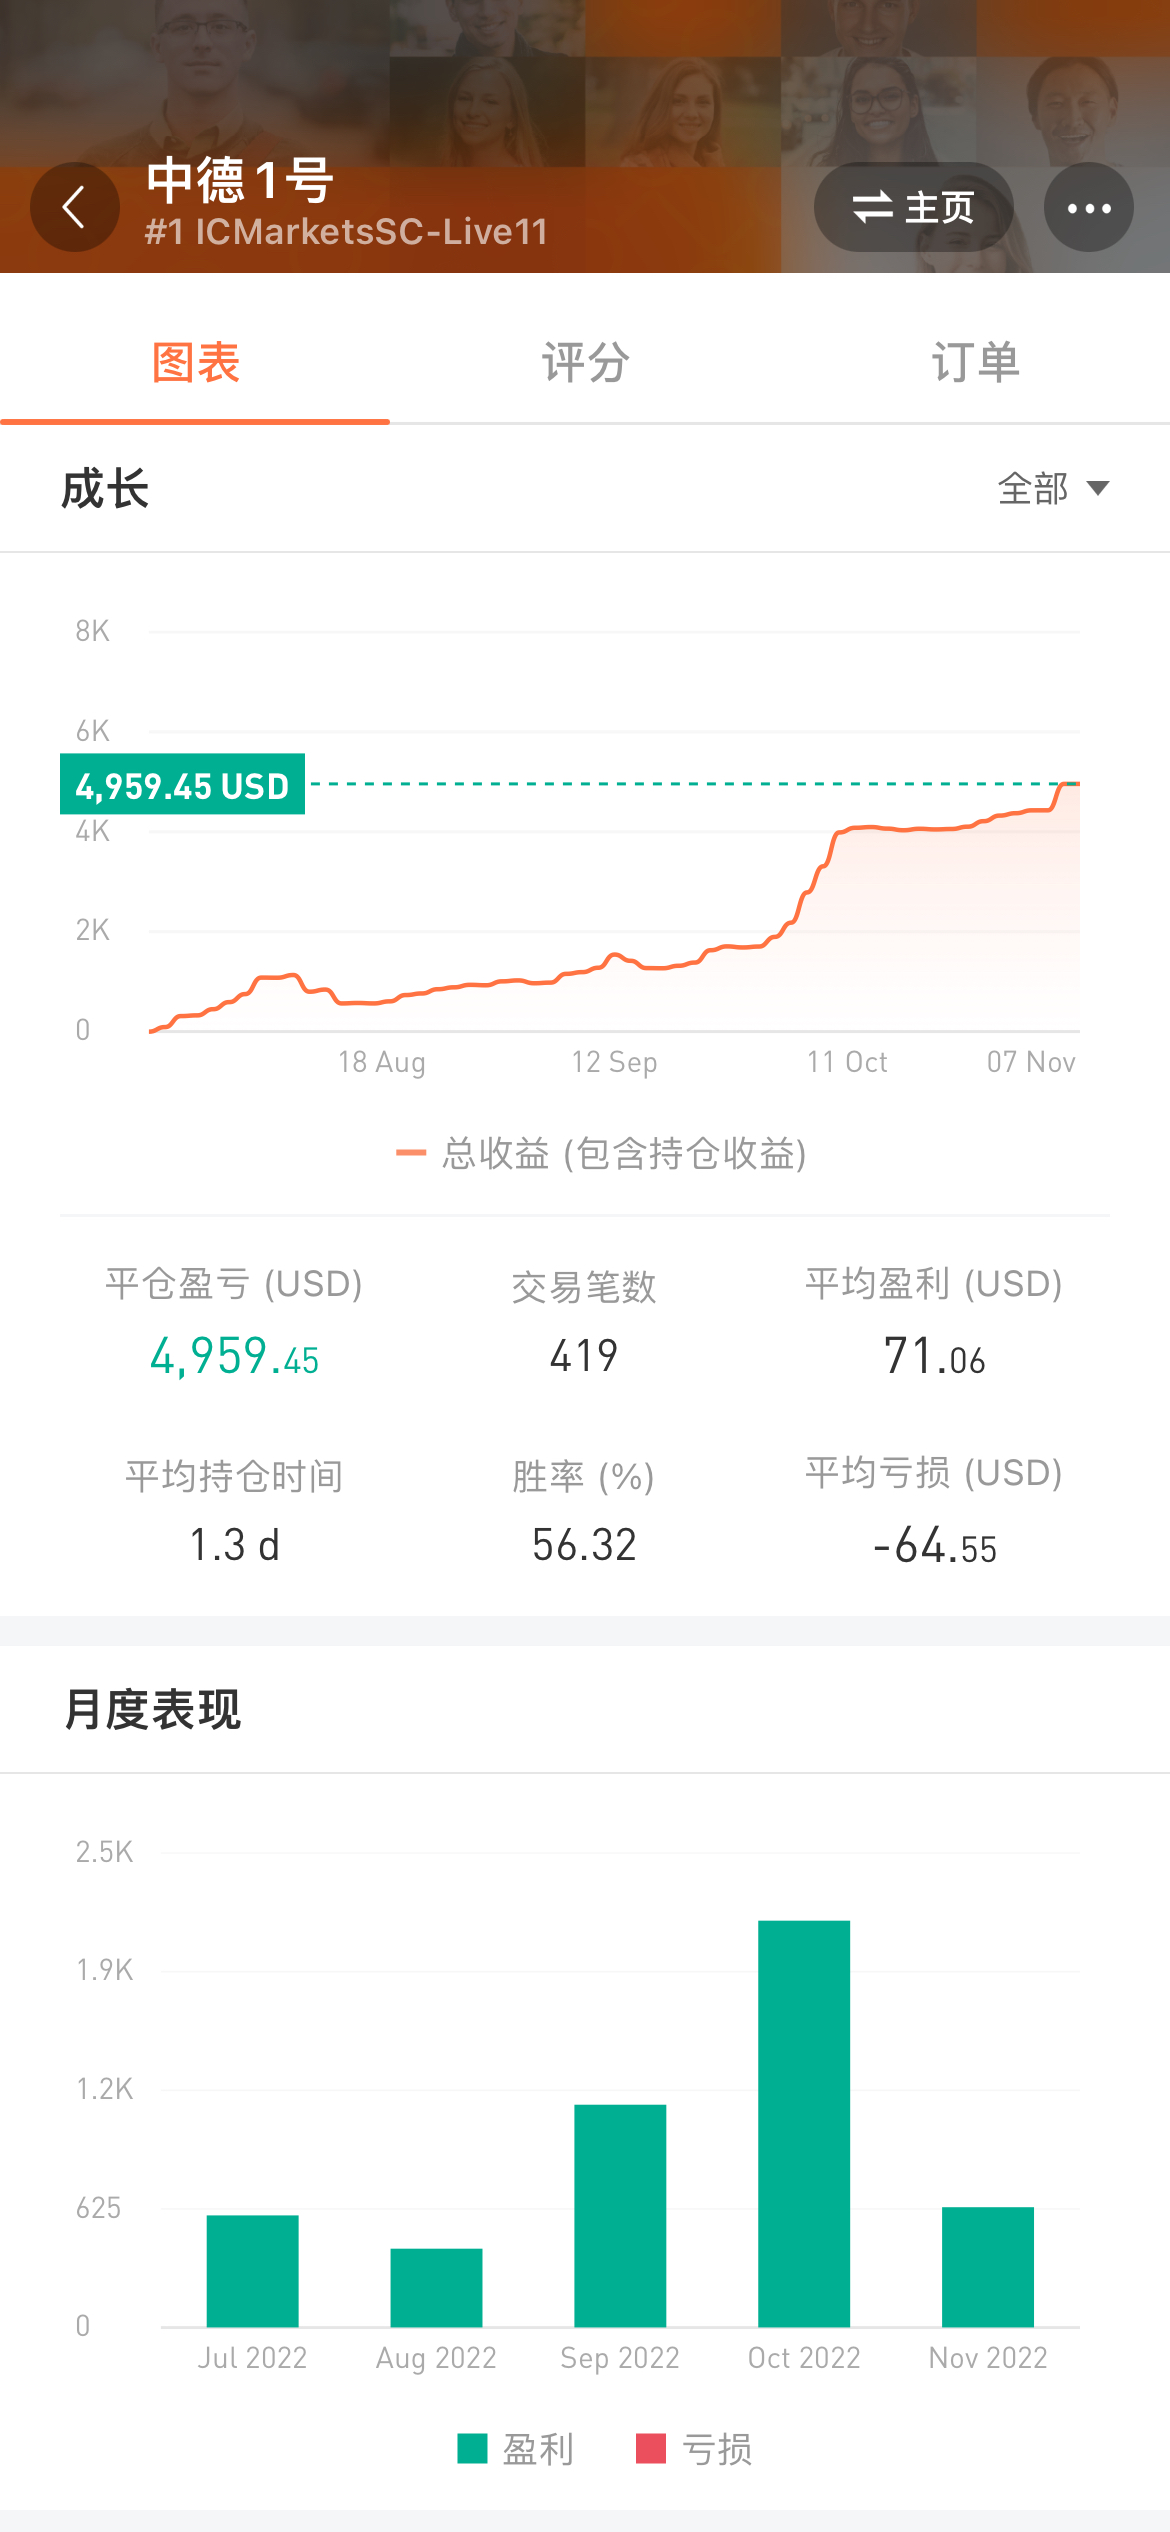1170x2532 pixels.
Task: Click the account title 中德1号
Action: pos(240,181)
